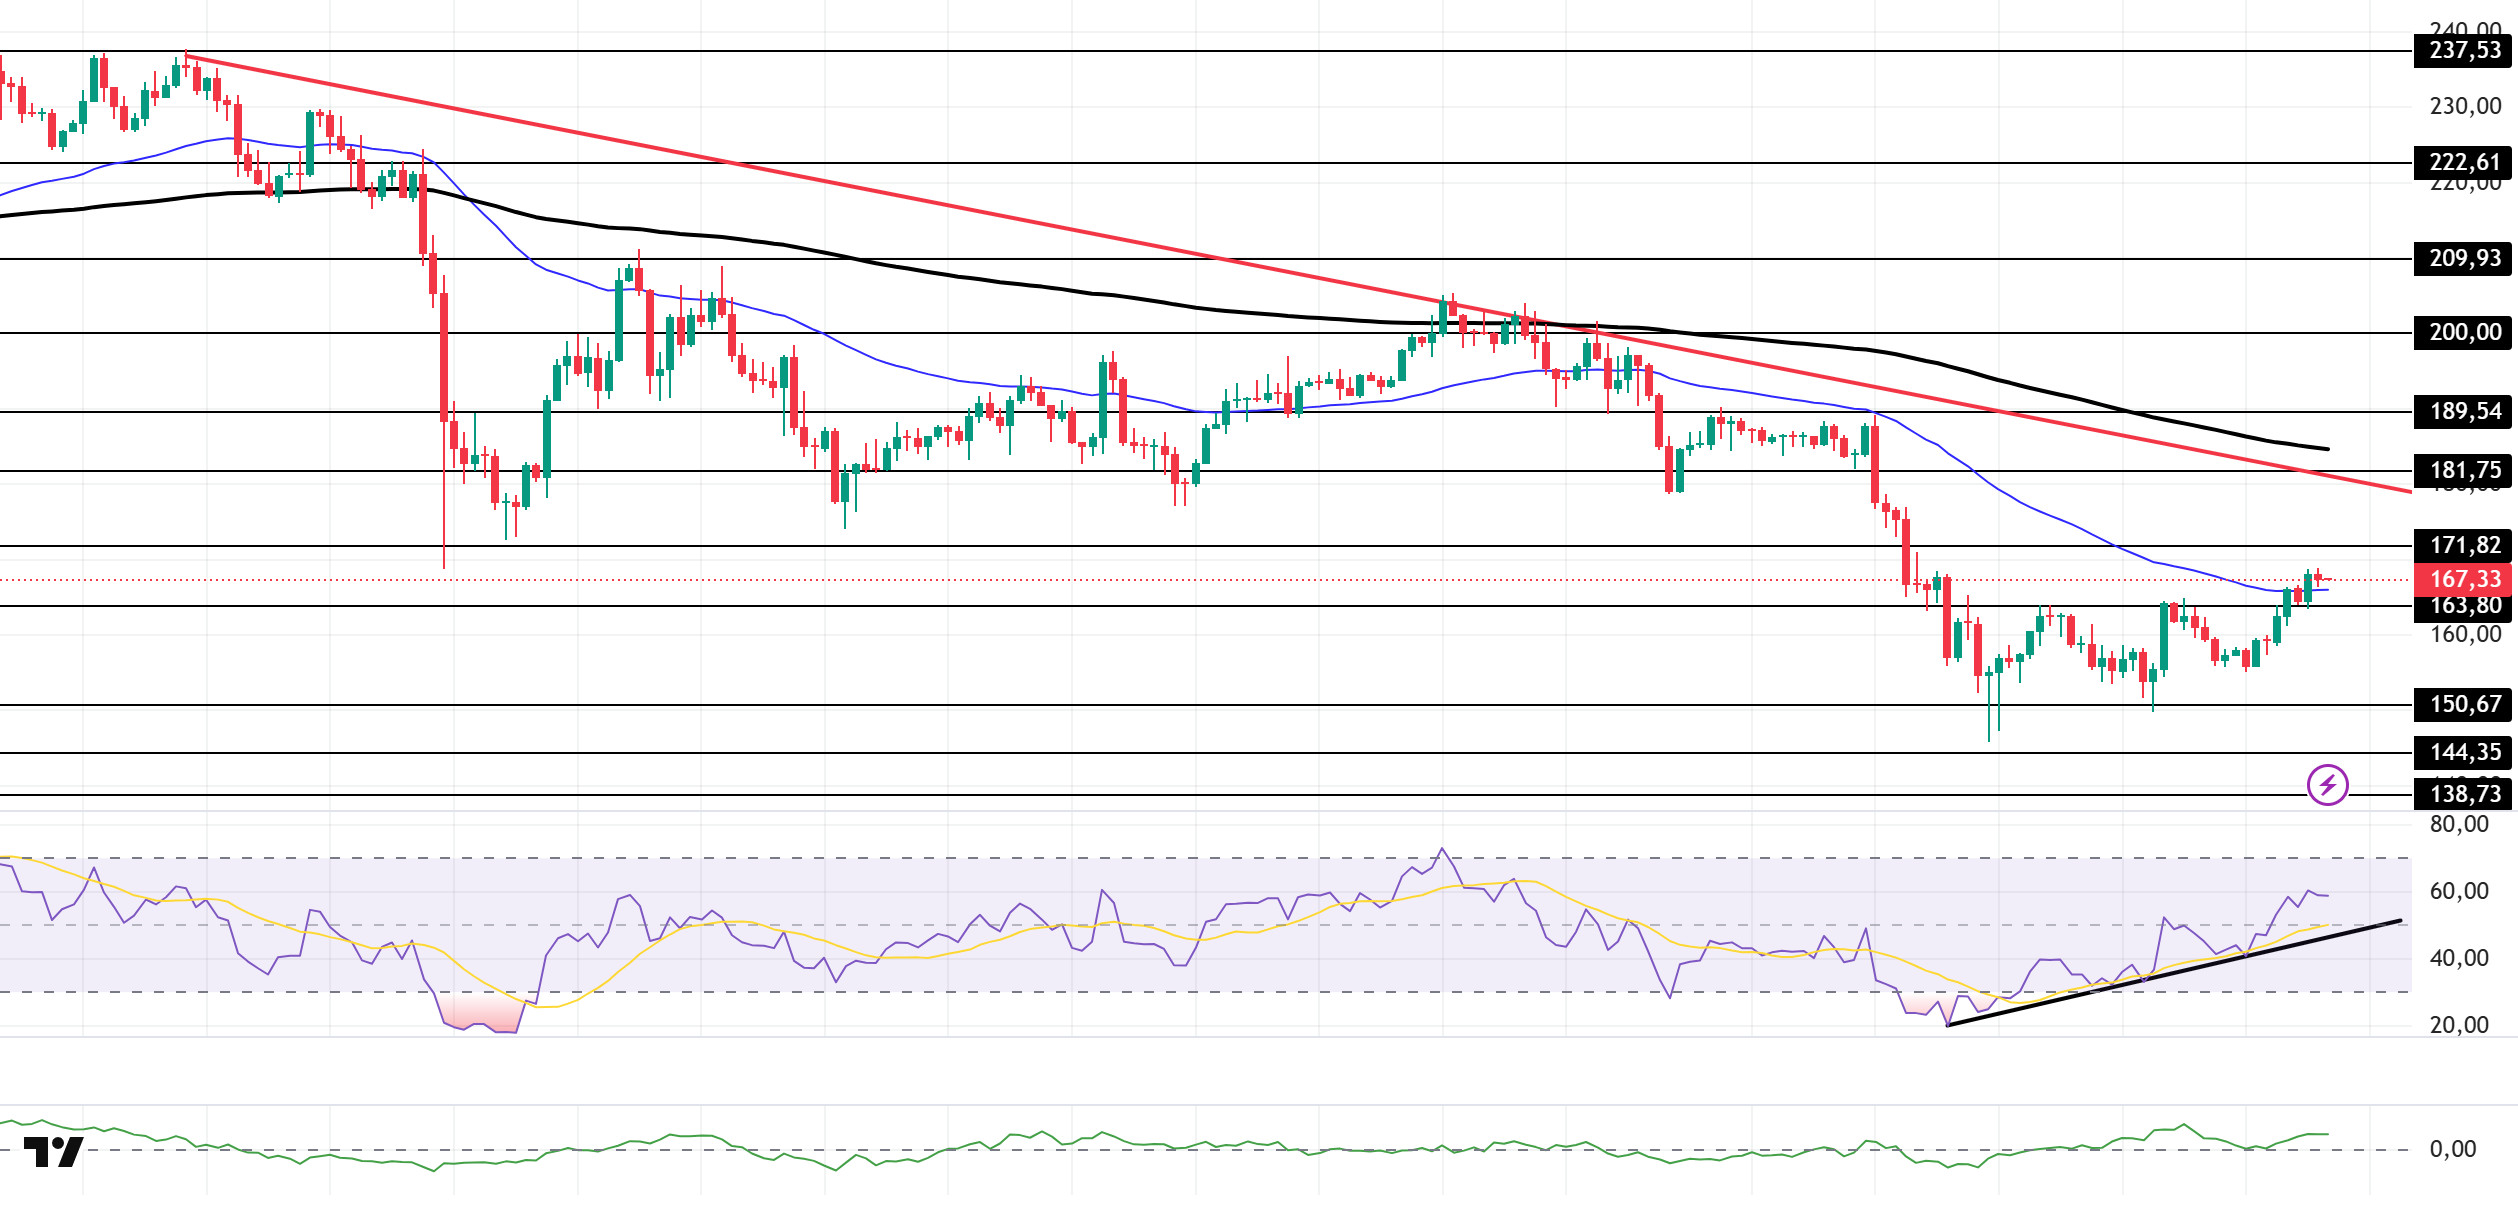This screenshot has width=2518, height=1206.
Task: Click the 40,00 label on RSI scale
Action: [2458, 958]
